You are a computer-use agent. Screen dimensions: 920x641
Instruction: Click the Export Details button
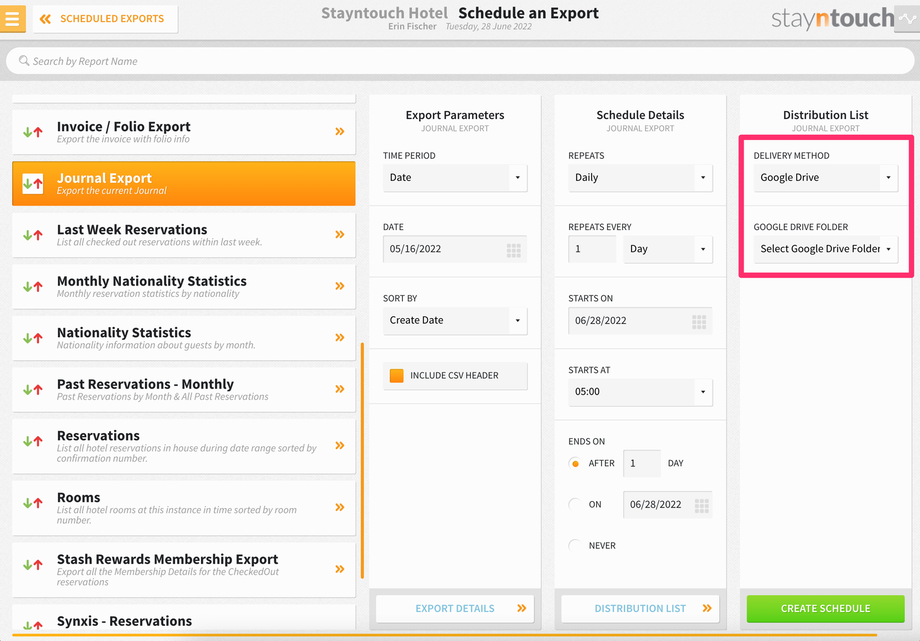point(455,609)
